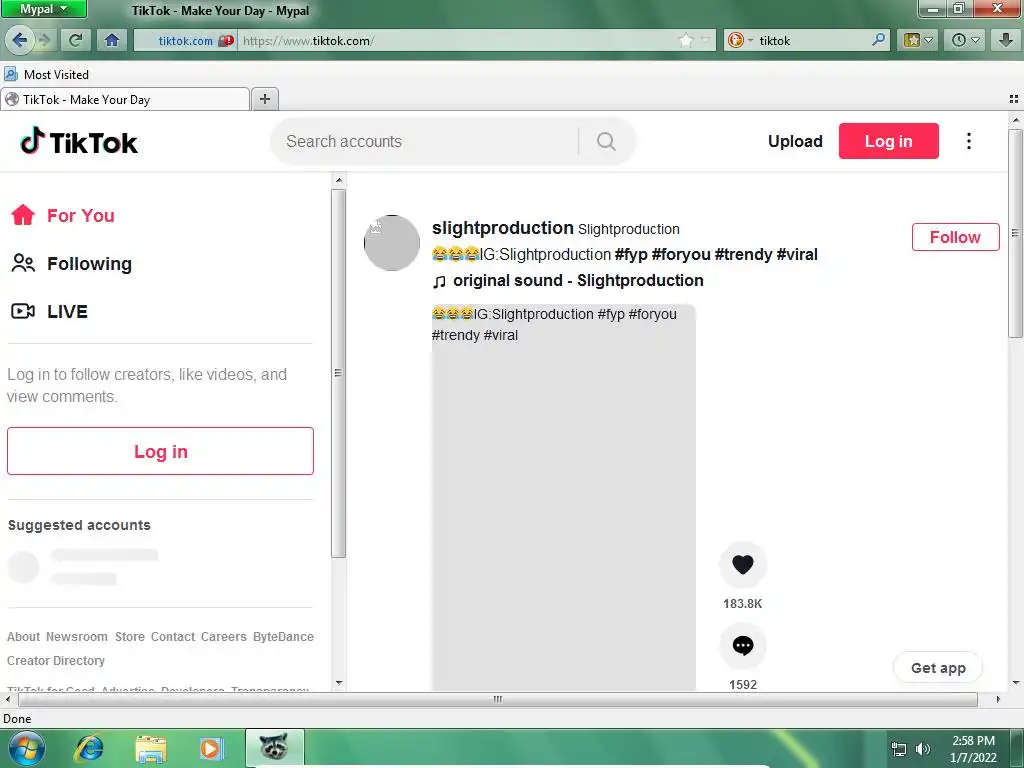Image resolution: width=1024 pixels, height=768 pixels.
Task: Open the Most Visited bookmarks folder
Action: (46, 74)
